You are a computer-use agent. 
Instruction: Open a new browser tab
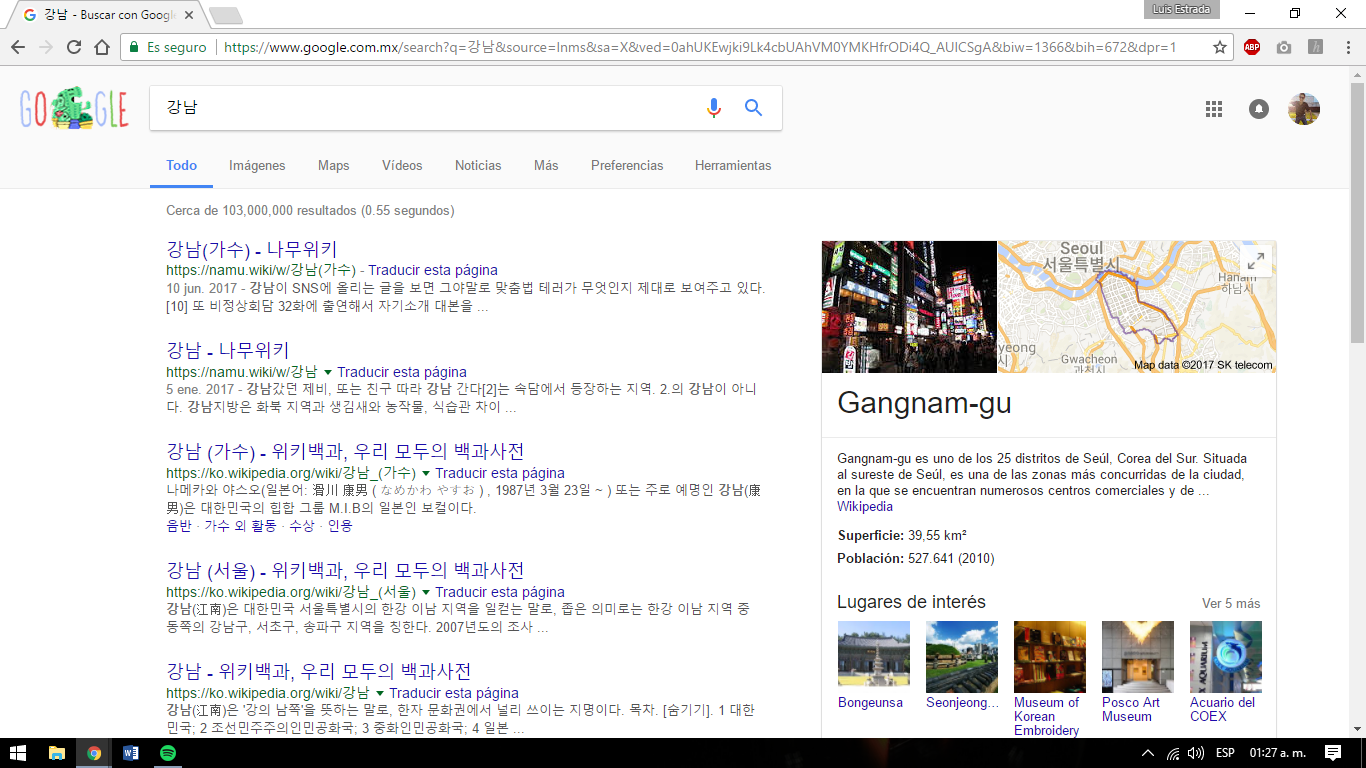click(x=225, y=15)
